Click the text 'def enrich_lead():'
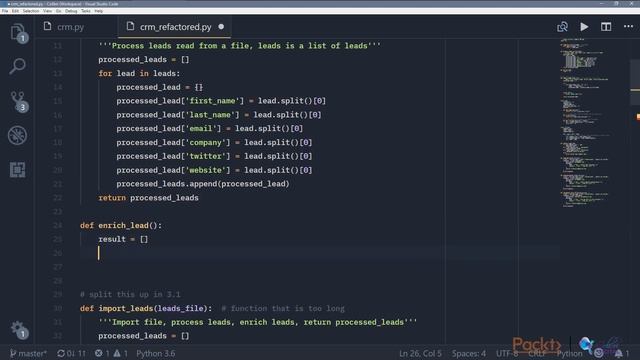Image resolution: width=640 pixels, height=360 pixels. point(121,225)
